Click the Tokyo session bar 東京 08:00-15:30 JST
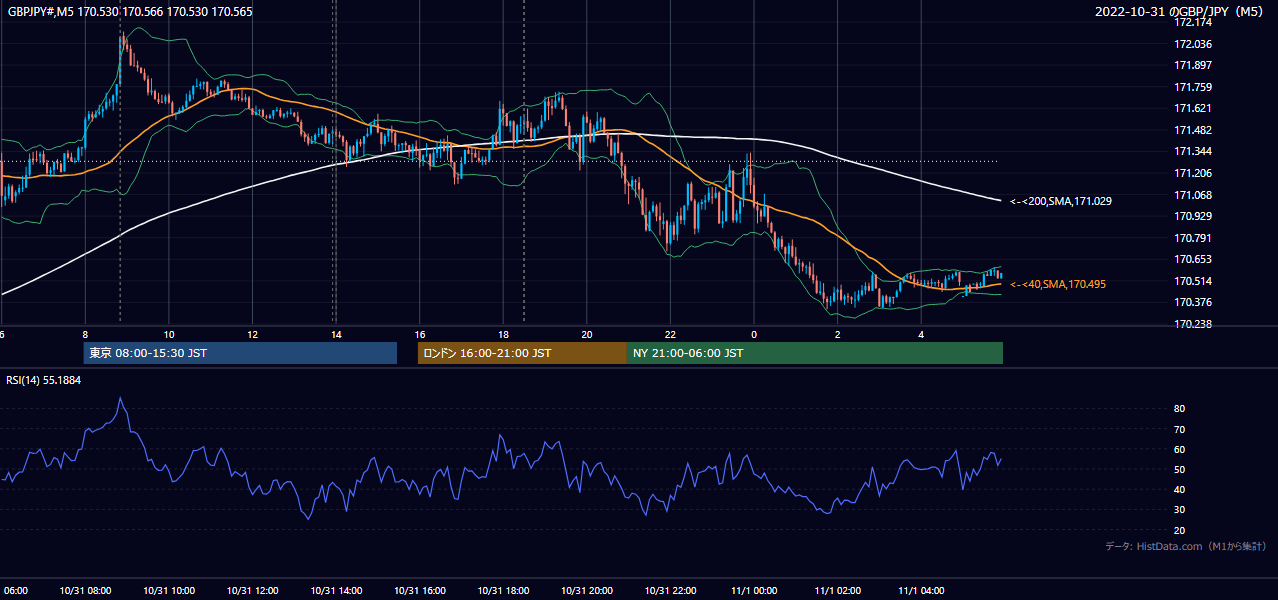Viewport: 1278px width, 600px height. tap(240, 353)
